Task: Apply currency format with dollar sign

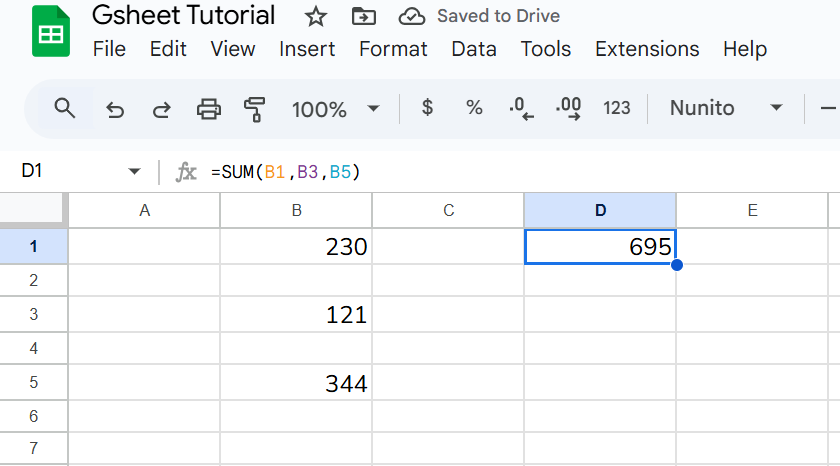Action: [427, 108]
